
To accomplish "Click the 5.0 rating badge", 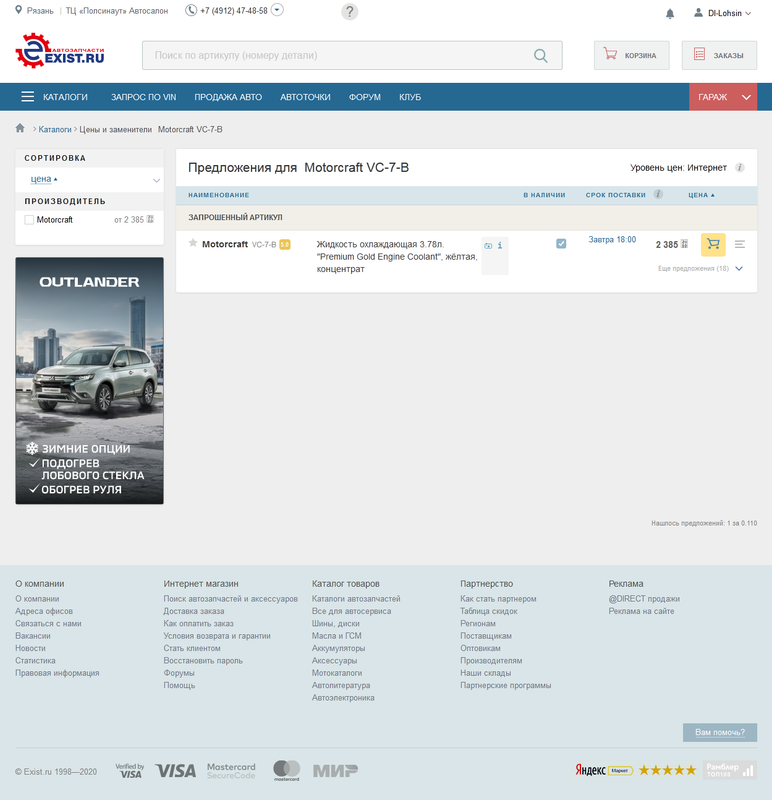I will click(285, 244).
